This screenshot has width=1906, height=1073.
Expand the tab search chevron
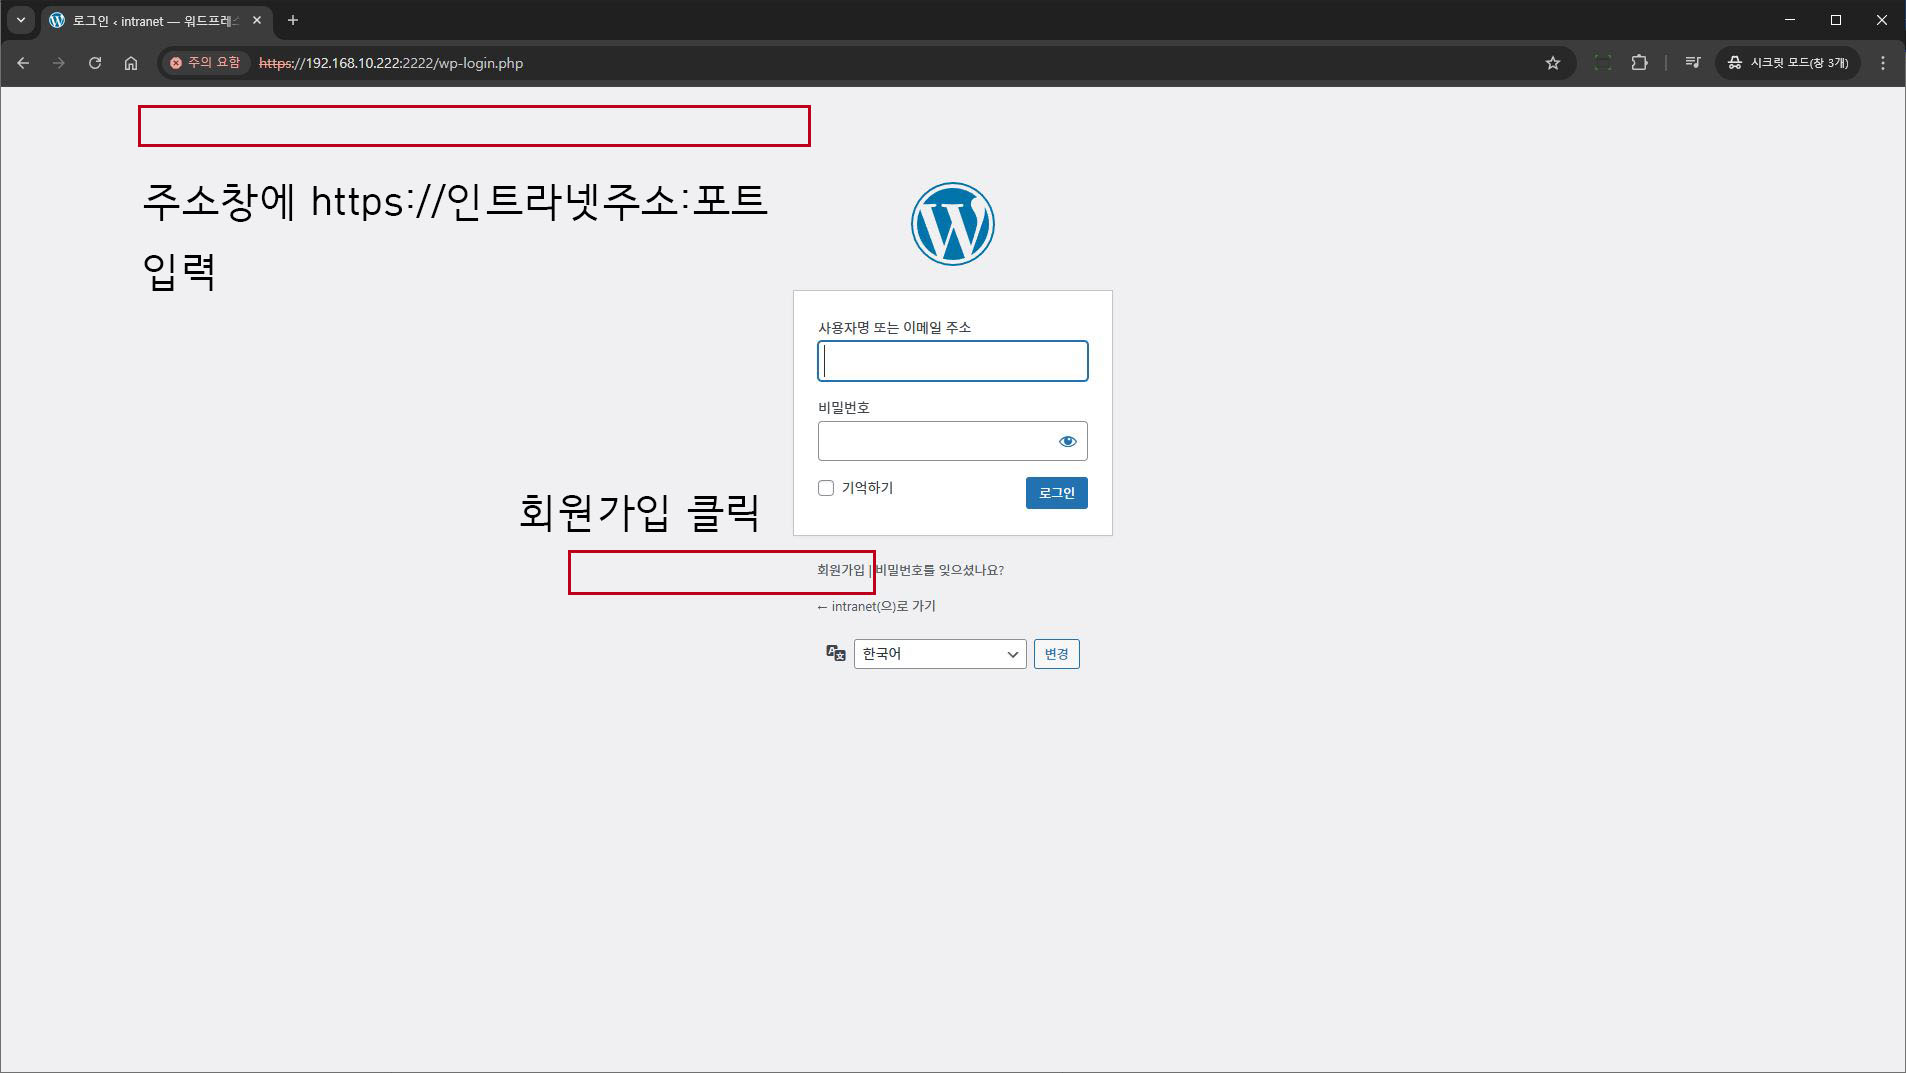pos(20,20)
